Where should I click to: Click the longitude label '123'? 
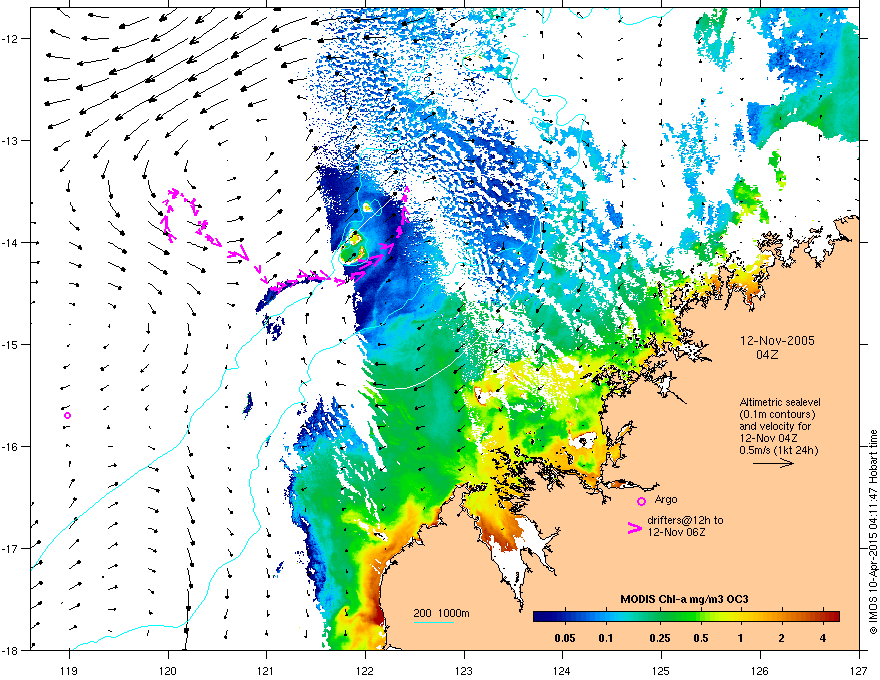464,670
